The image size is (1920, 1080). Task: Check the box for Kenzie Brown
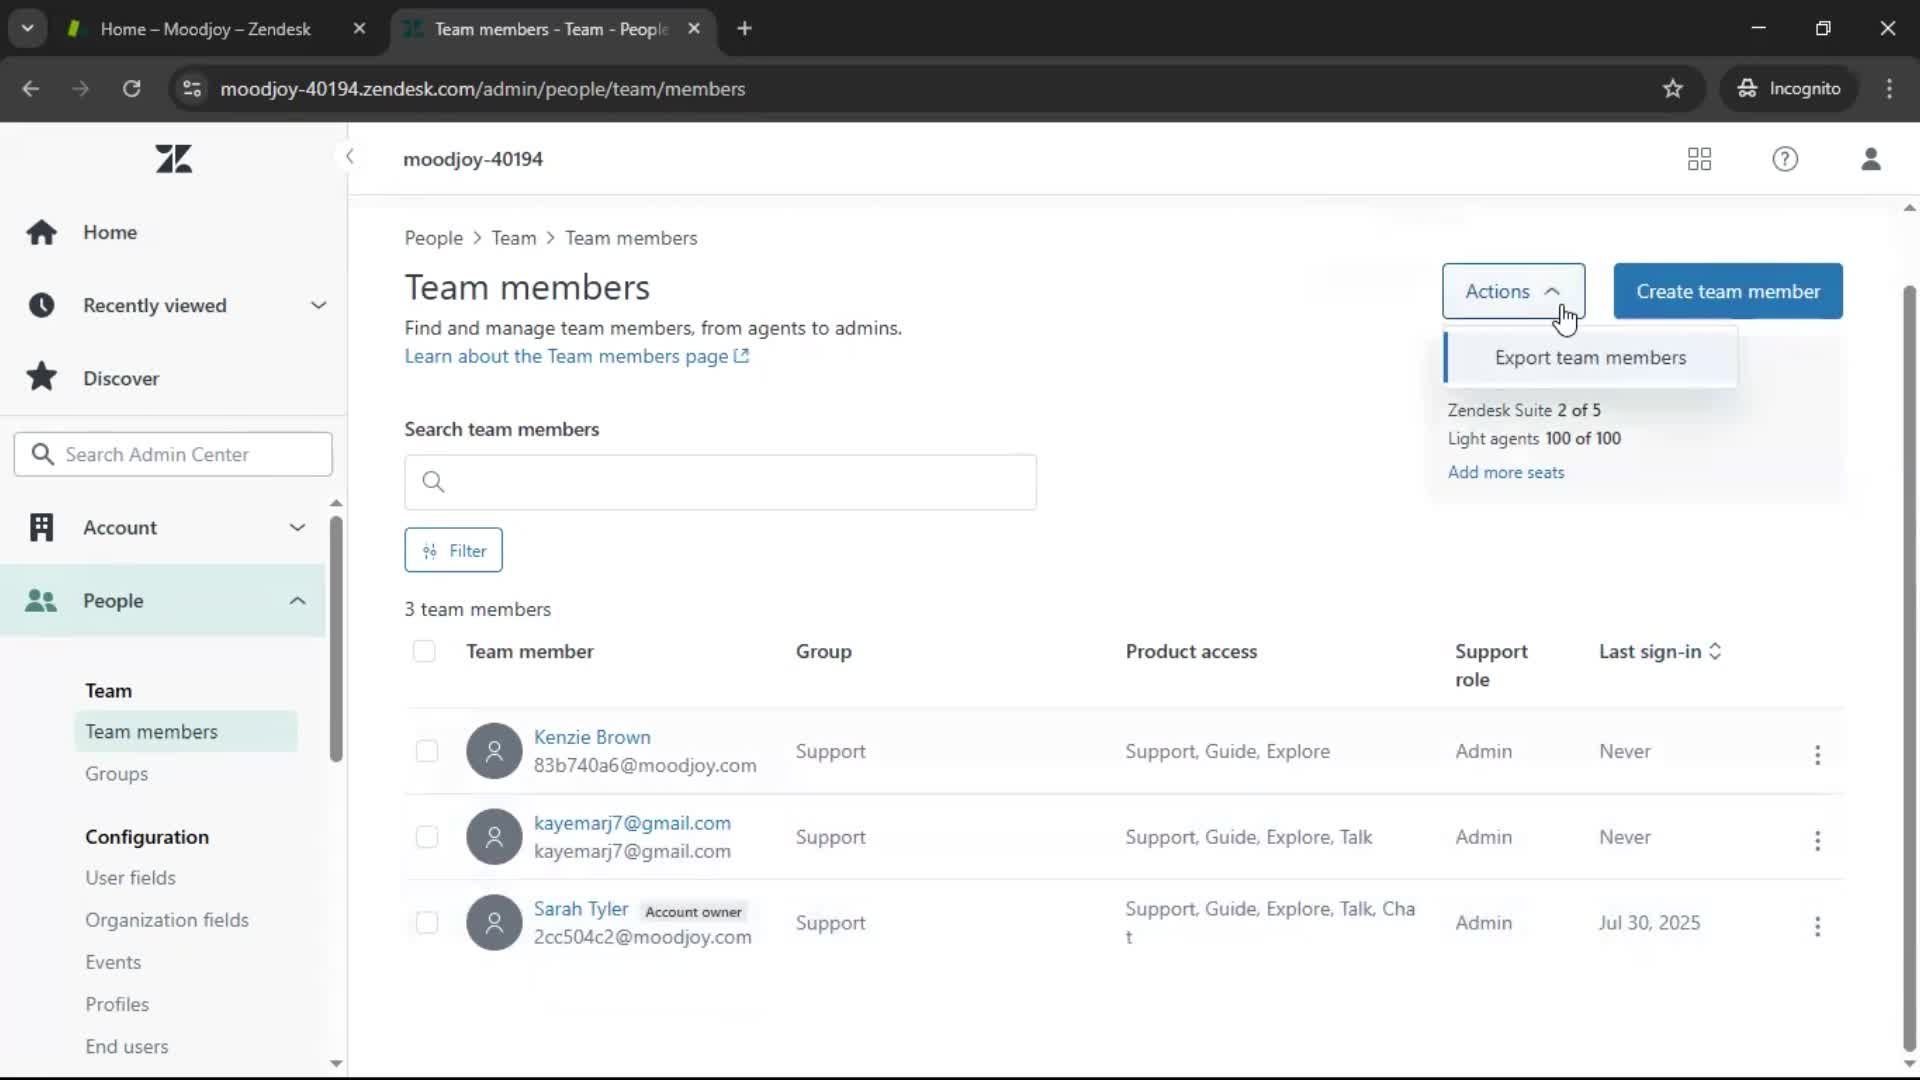(427, 751)
